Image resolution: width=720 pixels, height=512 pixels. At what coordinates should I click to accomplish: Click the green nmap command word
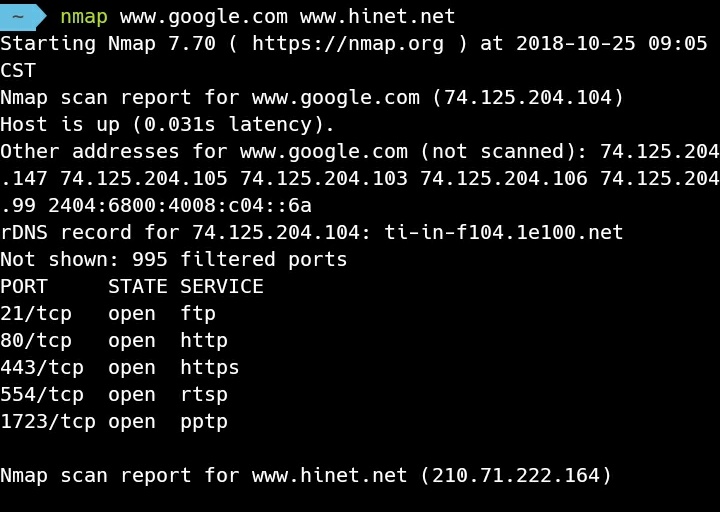click(x=84, y=17)
